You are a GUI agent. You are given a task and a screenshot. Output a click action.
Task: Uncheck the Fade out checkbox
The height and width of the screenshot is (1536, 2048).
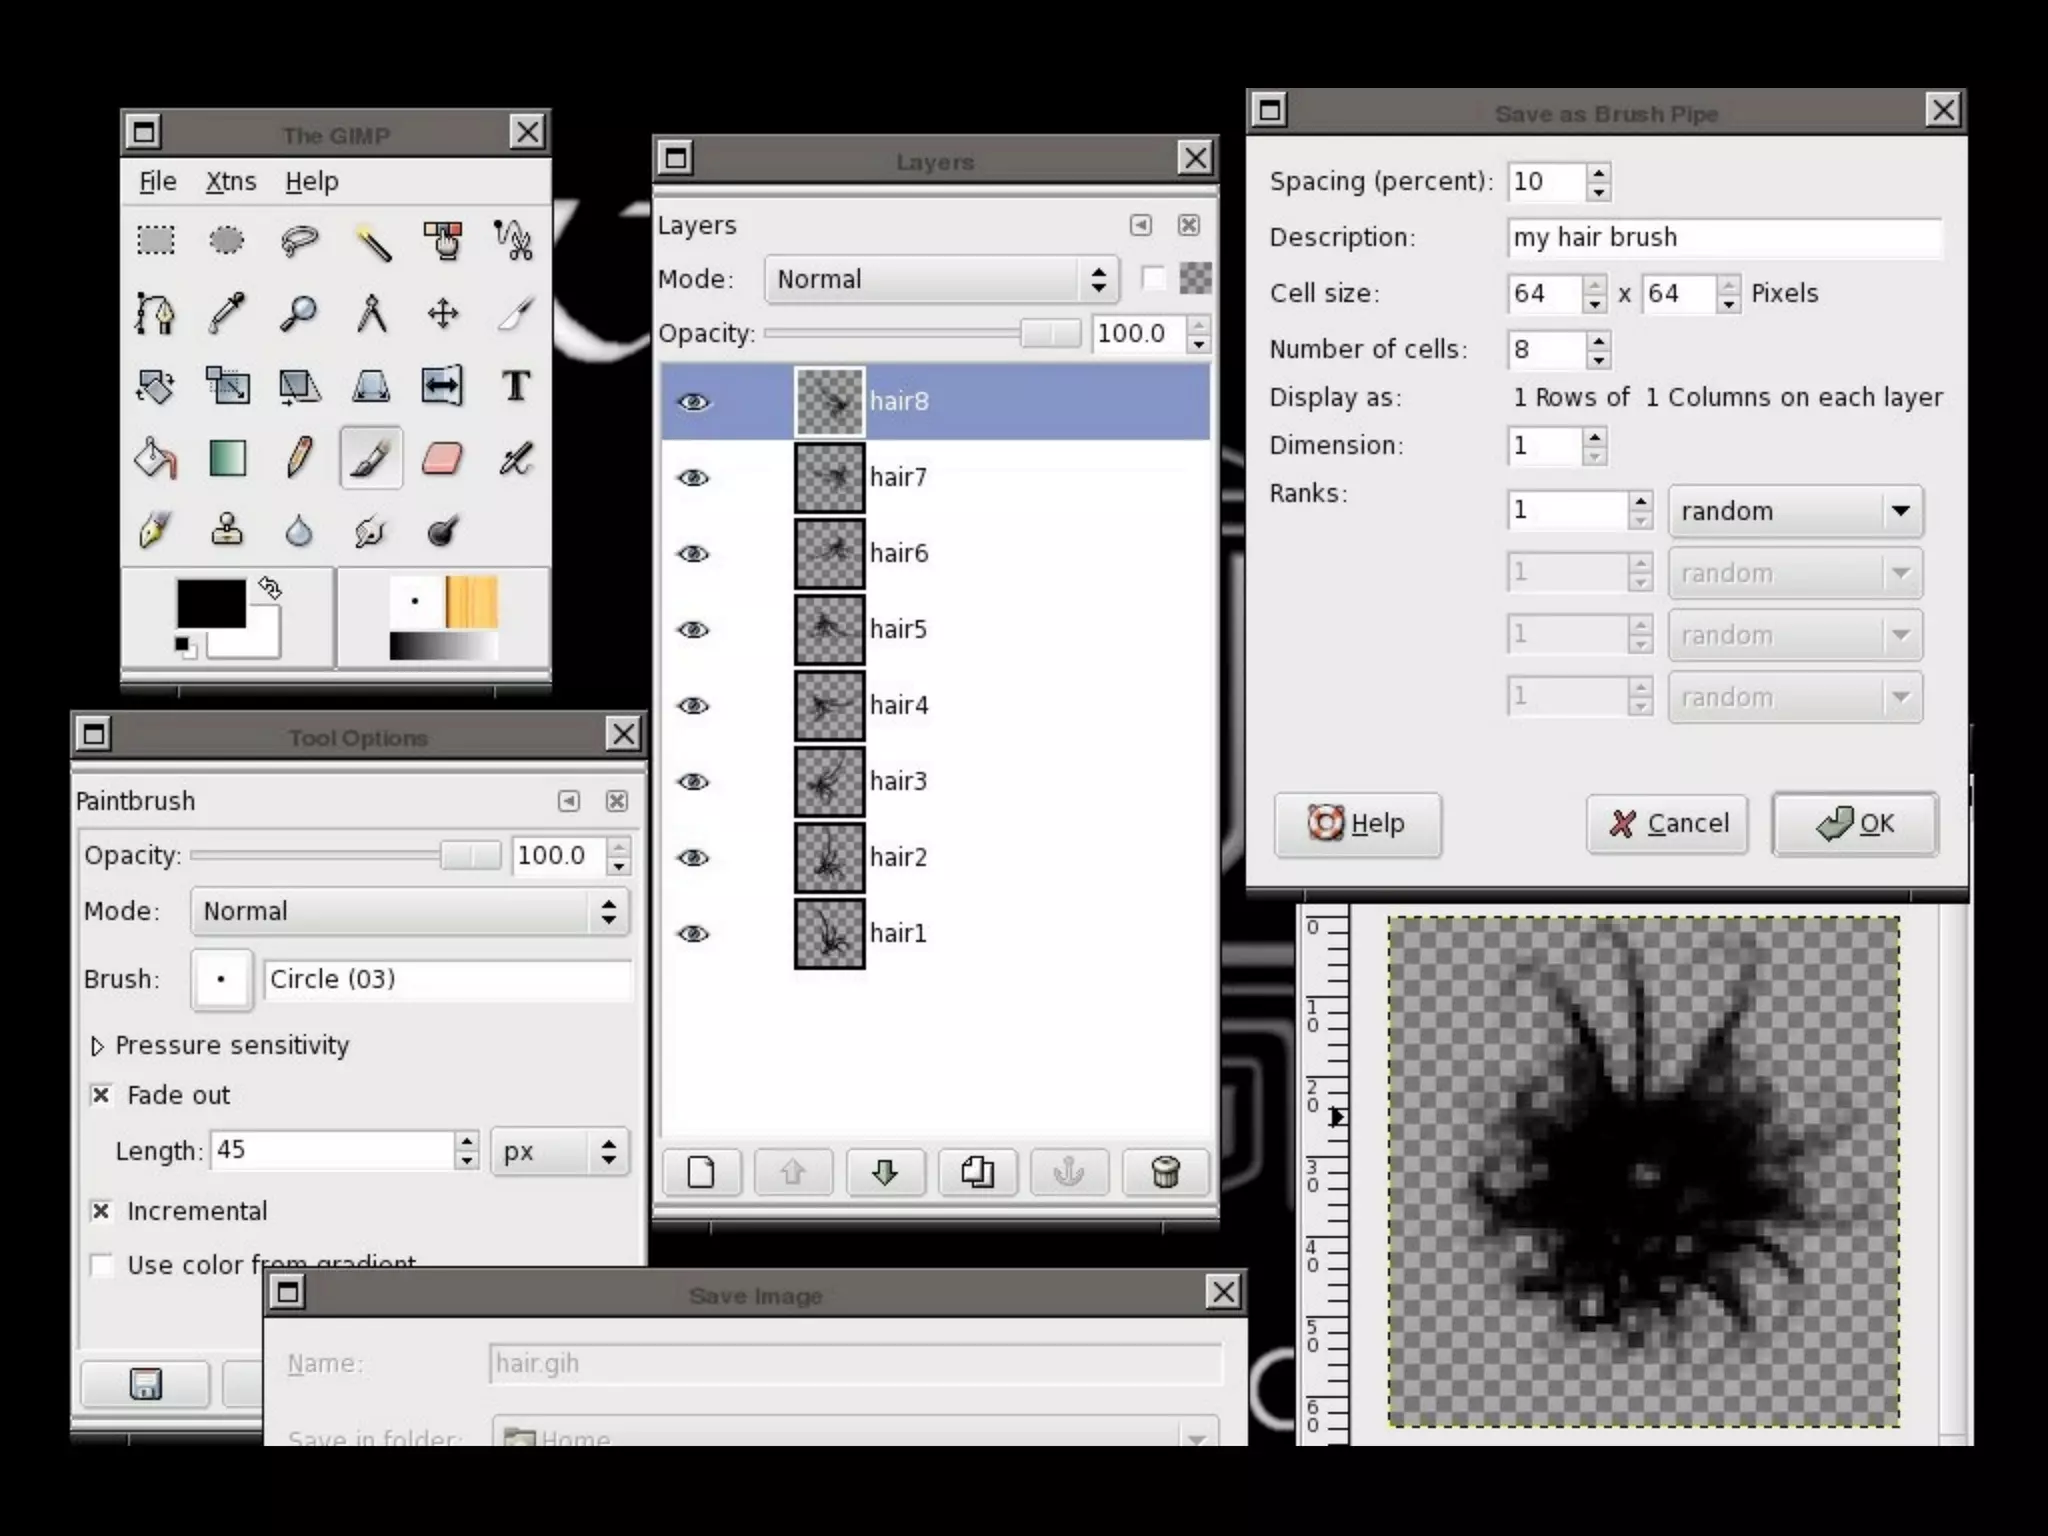[x=101, y=1095]
